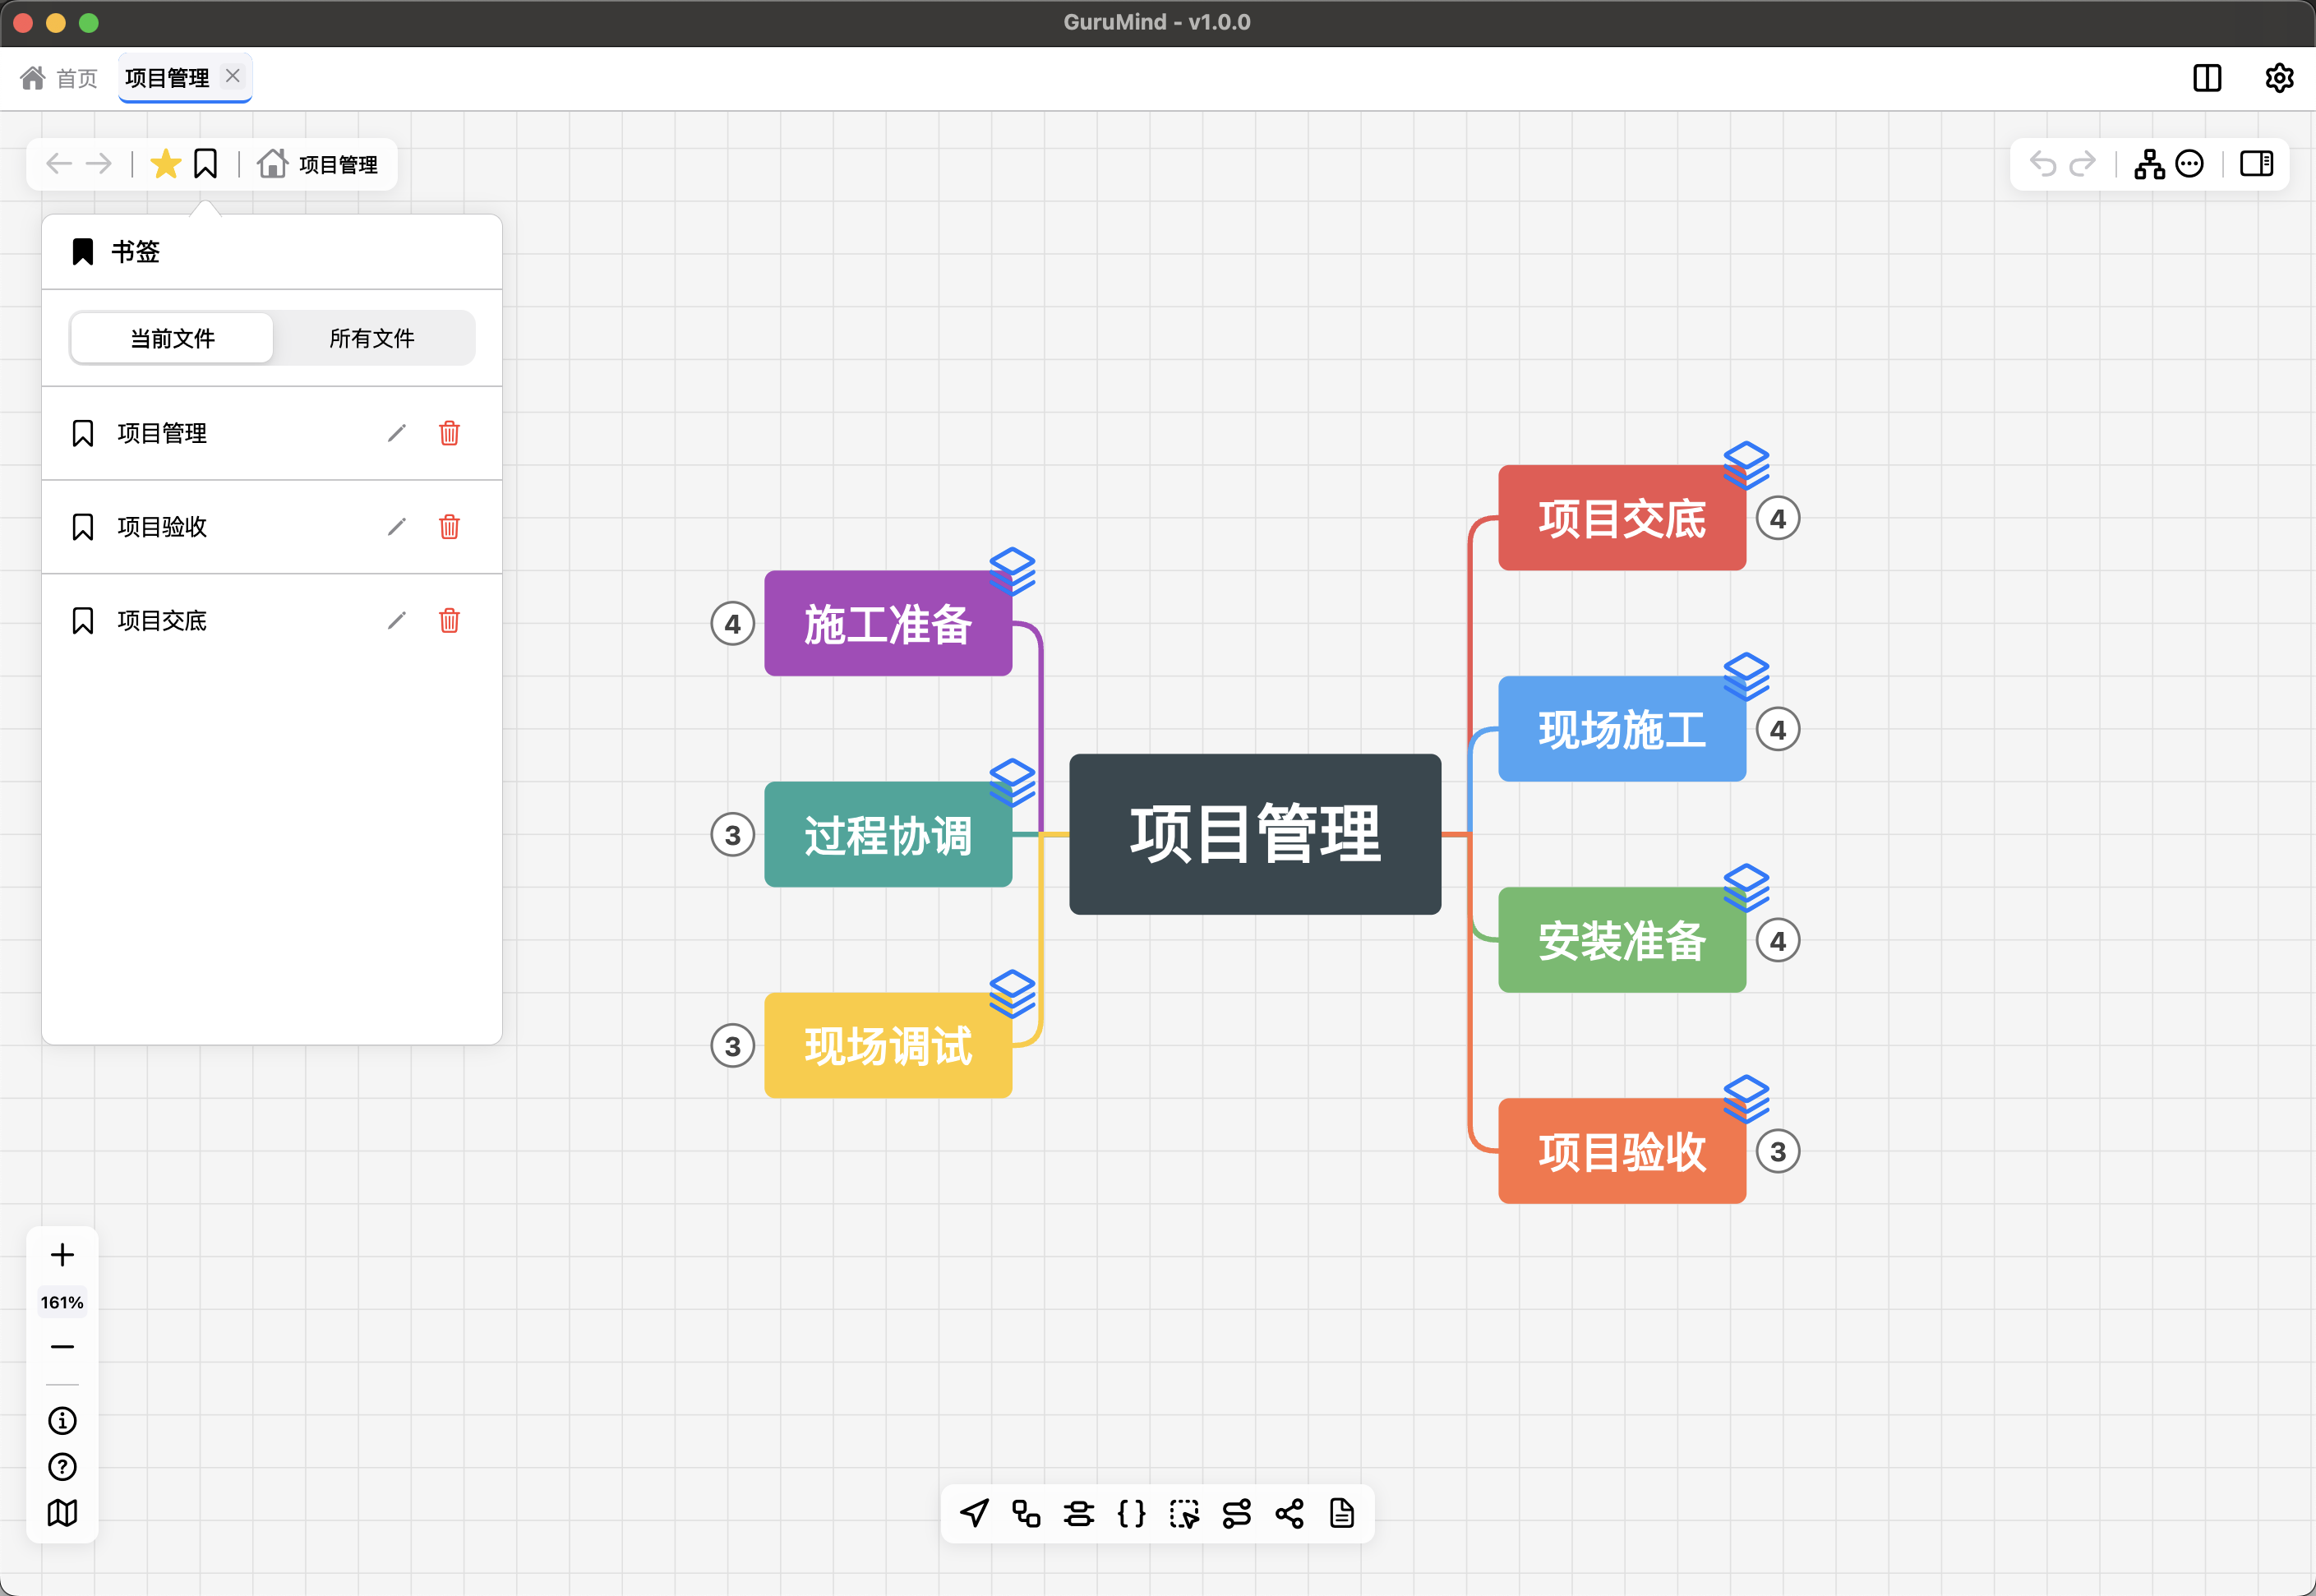Open the summary braces tool
The width and height of the screenshot is (2316, 1596).
pyautogui.click(x=1133, y=1514)
